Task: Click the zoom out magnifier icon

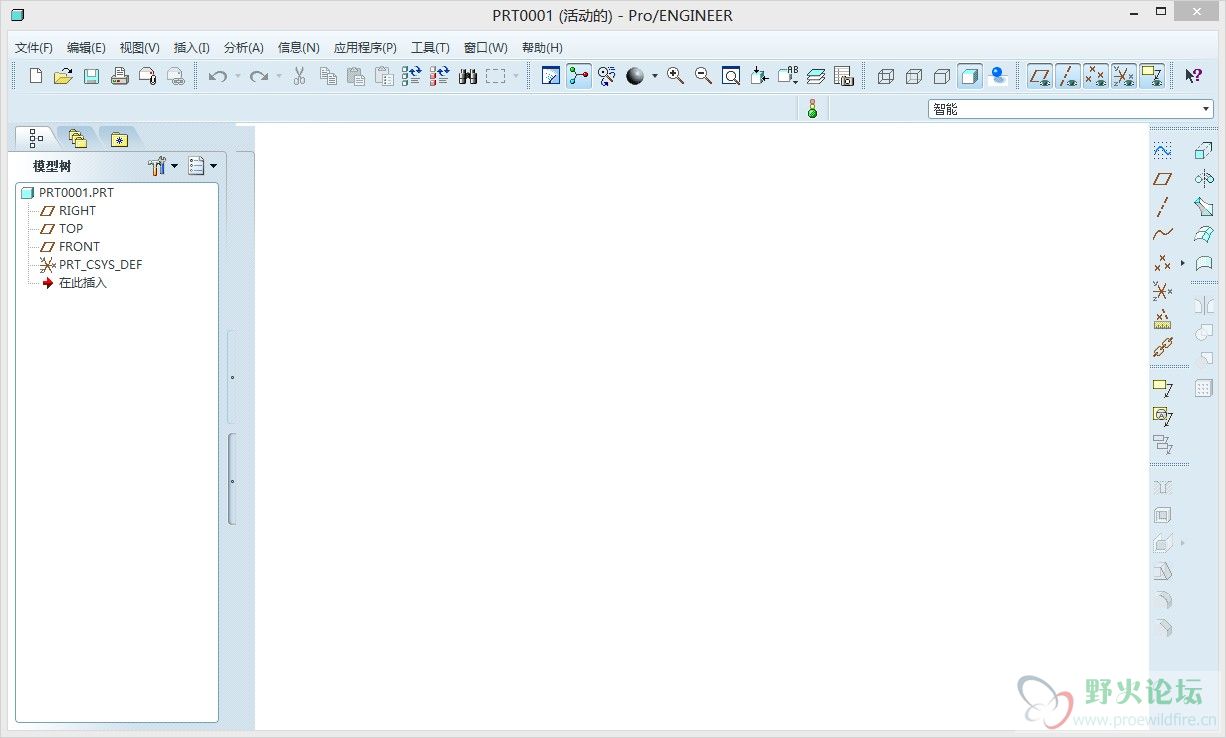Action: (704, 76)
